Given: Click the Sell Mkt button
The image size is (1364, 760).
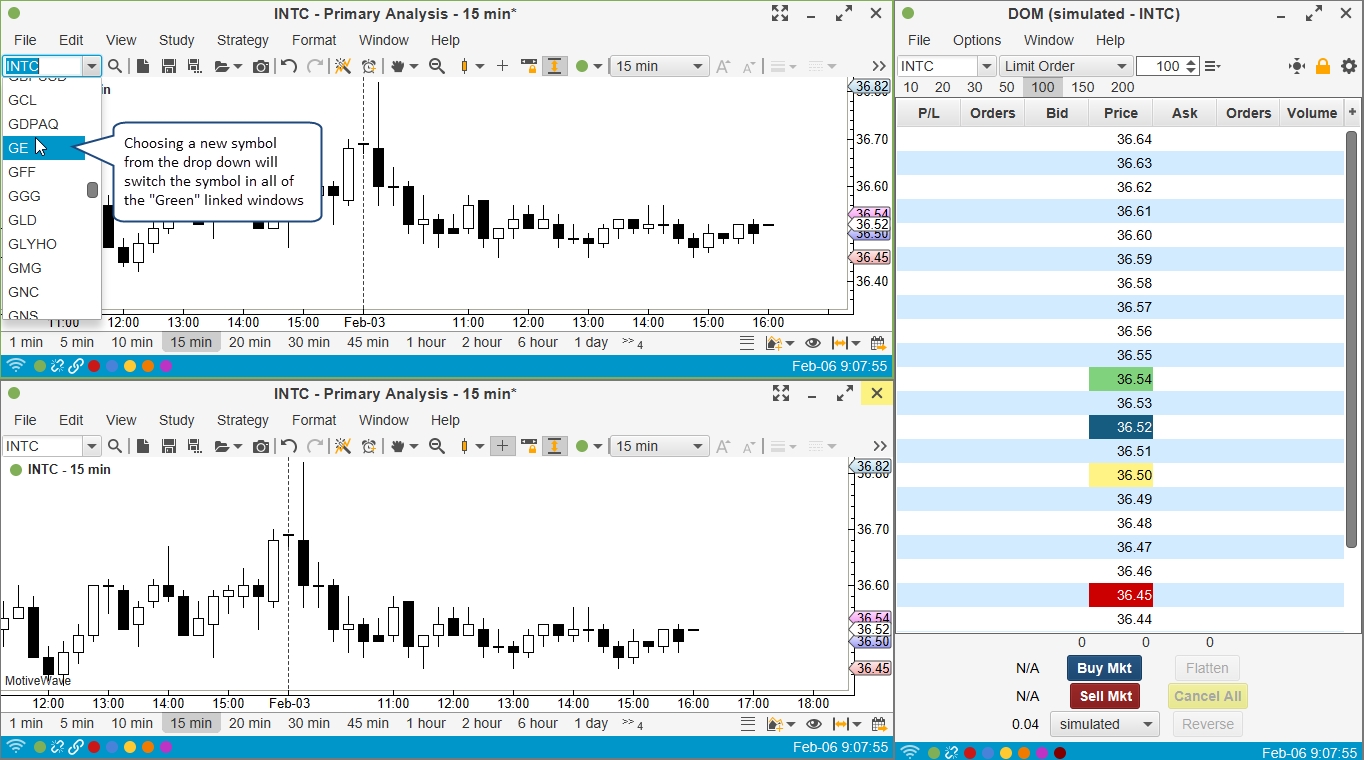Looking at the screenshot, I should pos(1105,696).
